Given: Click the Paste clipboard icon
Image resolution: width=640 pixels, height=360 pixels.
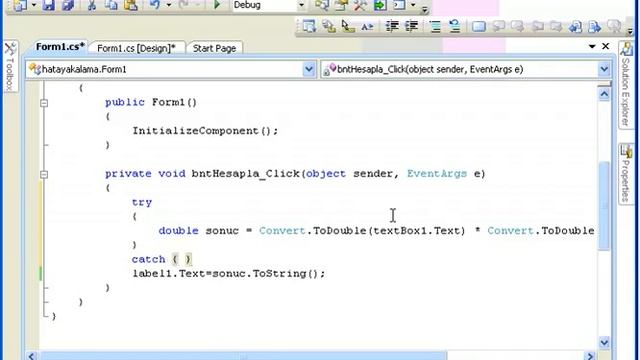Looking at the screenshot, I should pos(131,5).
